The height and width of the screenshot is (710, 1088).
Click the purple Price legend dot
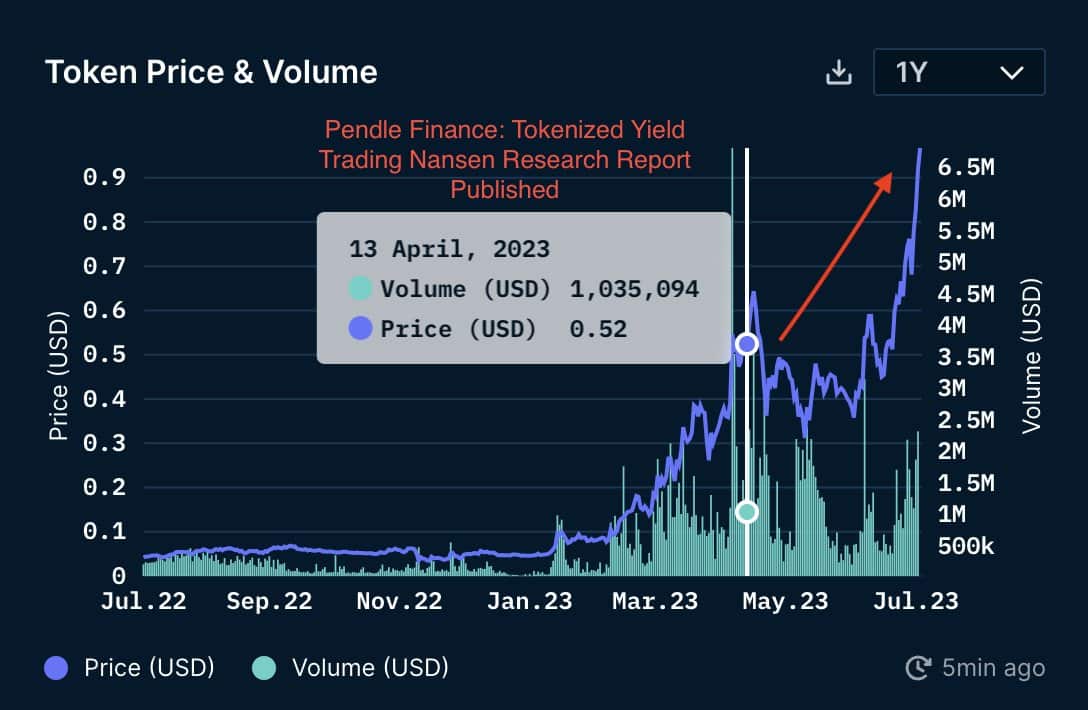[x=56, y=668]
